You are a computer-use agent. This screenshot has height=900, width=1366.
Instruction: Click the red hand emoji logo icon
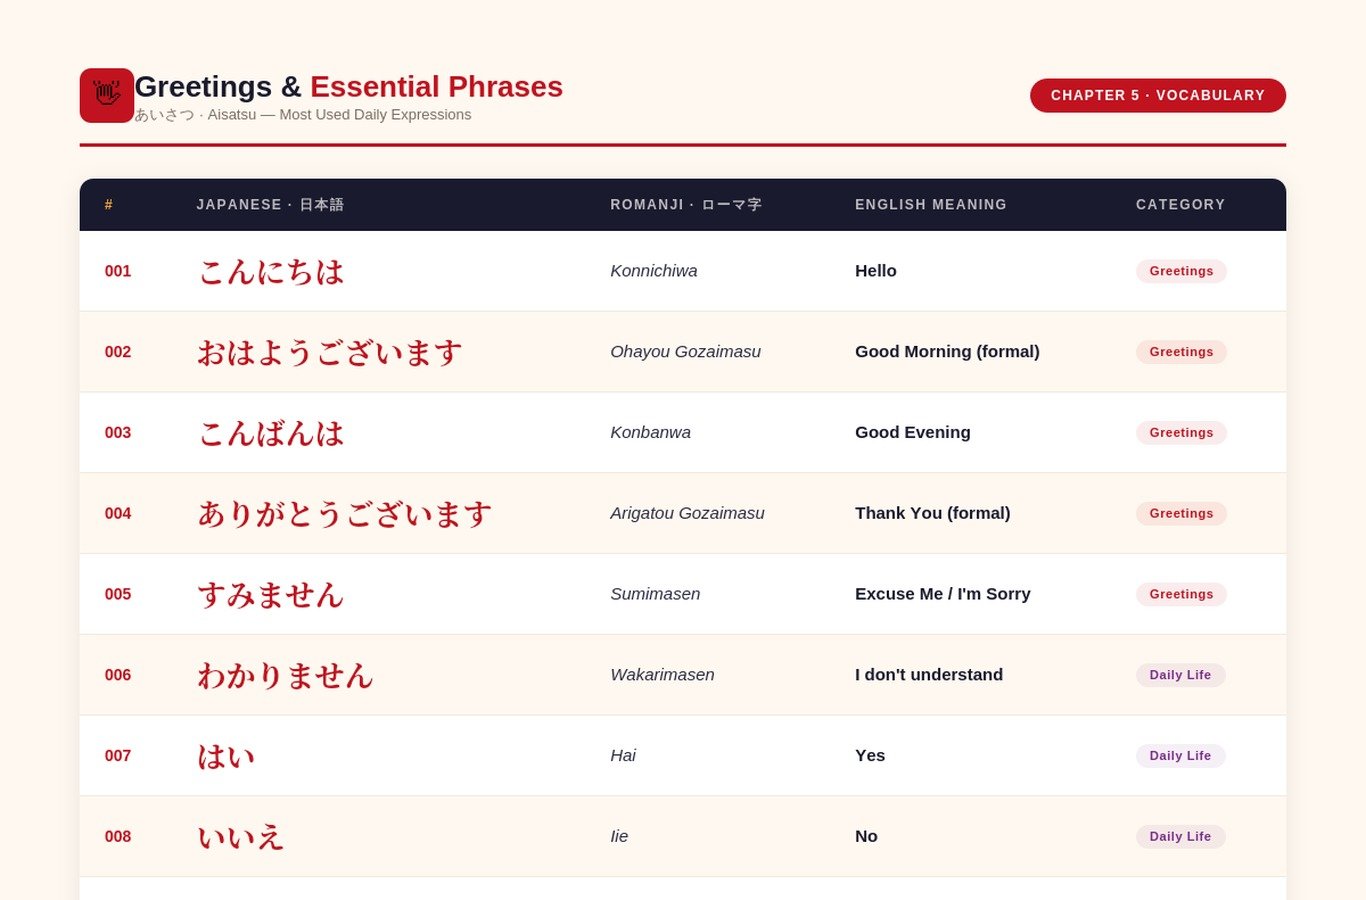(106, 95)
